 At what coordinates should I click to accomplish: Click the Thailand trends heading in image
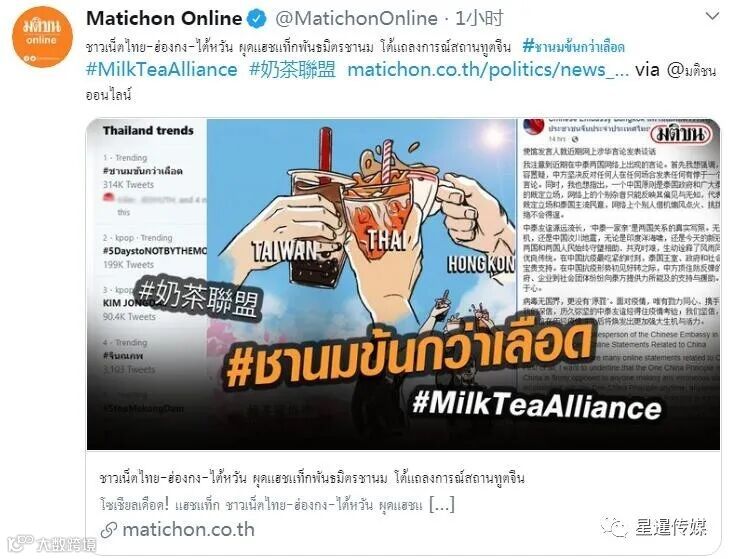coord(148,131)
